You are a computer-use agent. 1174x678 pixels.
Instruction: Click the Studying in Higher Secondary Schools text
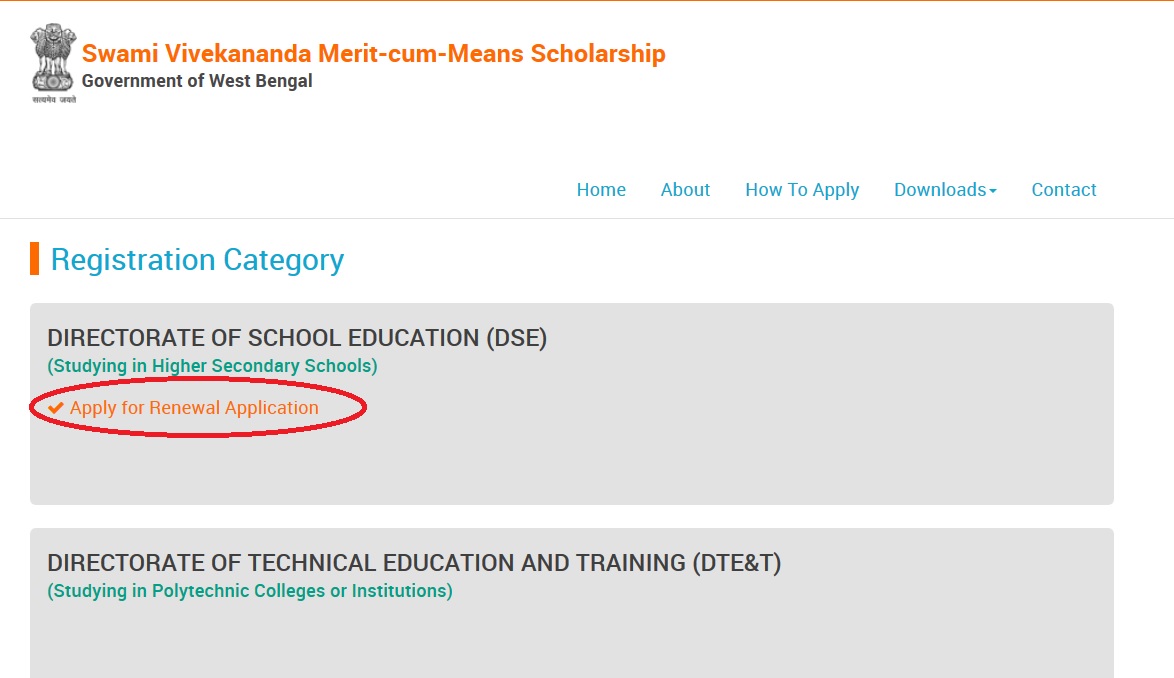(x=212, y=366)
